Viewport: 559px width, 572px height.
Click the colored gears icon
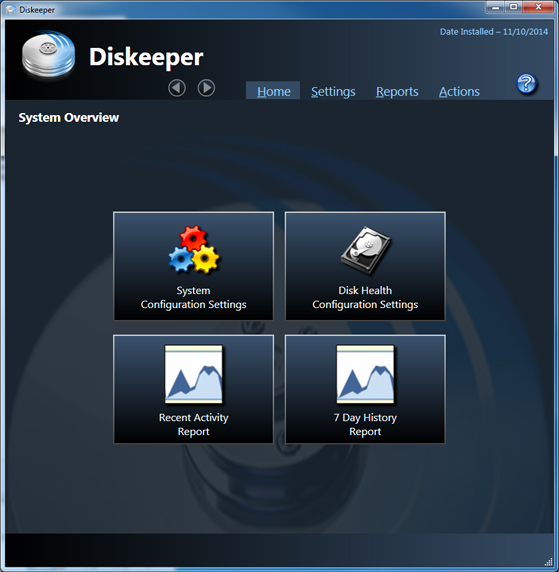pyautogui.click(x=194, y=250)
